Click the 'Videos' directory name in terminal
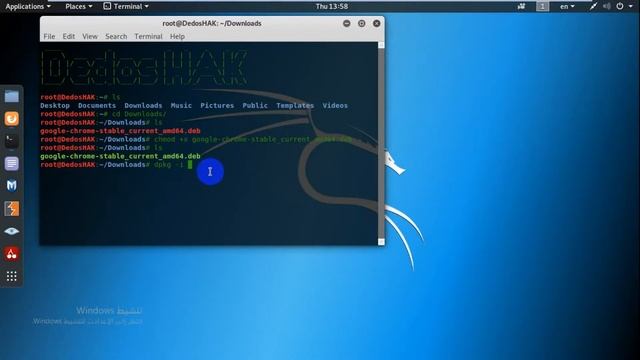The height and width of the screenshot is (360, 640). (x=335, y=105)
